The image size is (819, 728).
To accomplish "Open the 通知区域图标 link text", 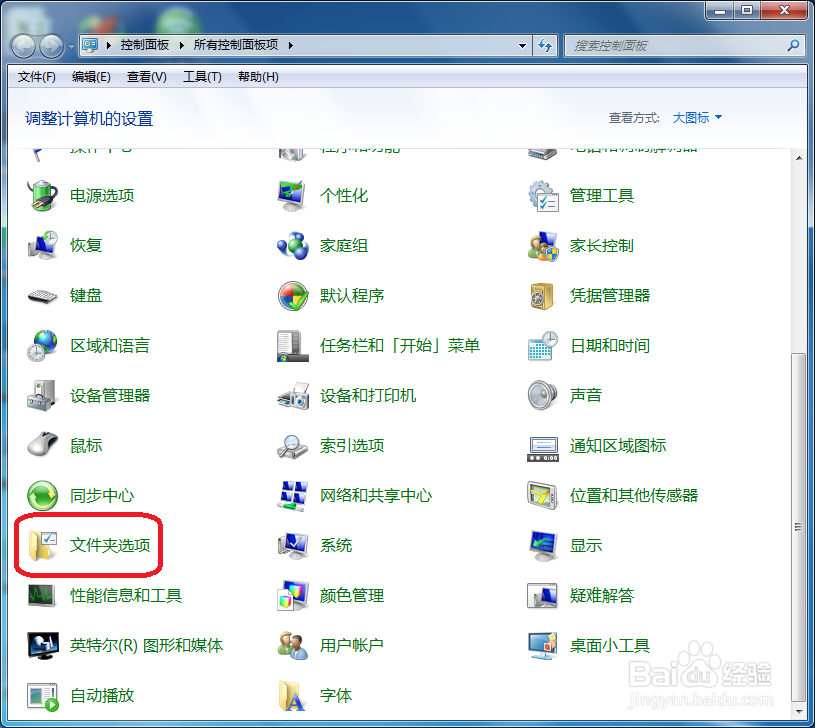I will (617, 445).
